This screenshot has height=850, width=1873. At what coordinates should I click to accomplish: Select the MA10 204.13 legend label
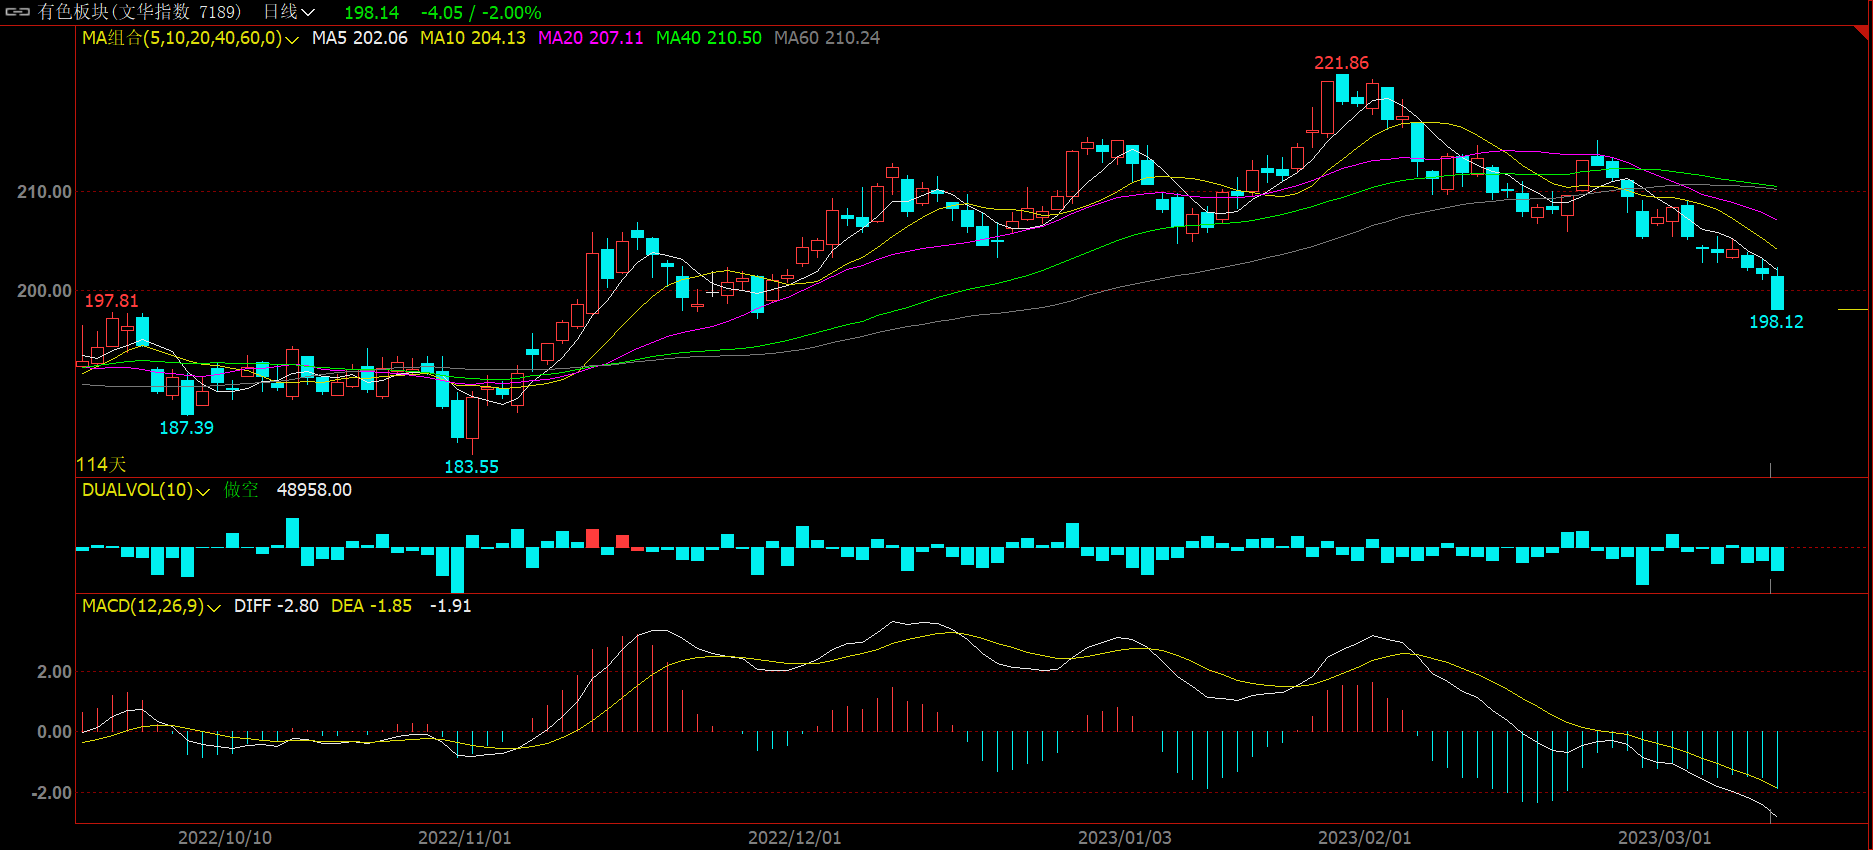click(x=473, y=38)
